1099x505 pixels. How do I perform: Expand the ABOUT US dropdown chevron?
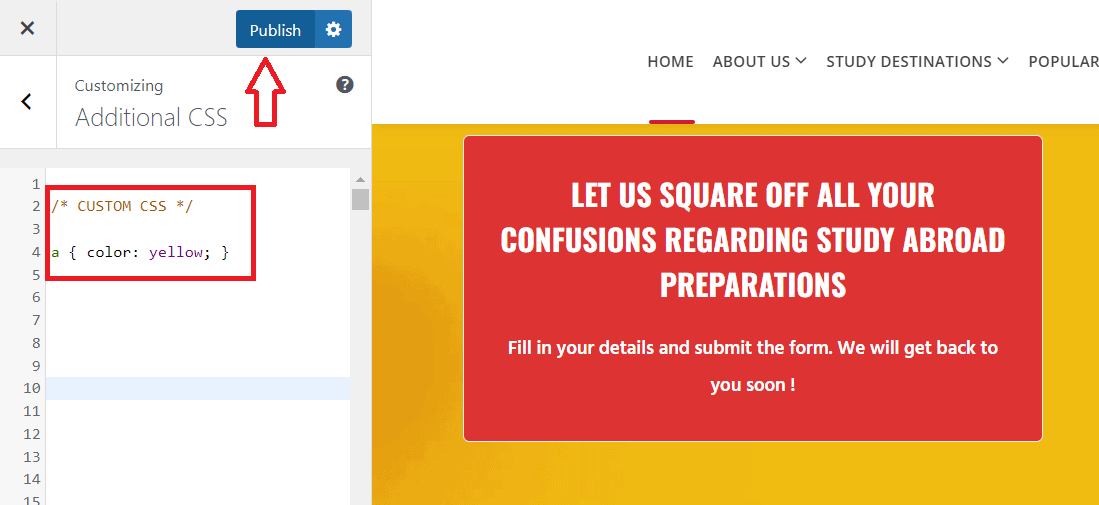pos(801,62)
